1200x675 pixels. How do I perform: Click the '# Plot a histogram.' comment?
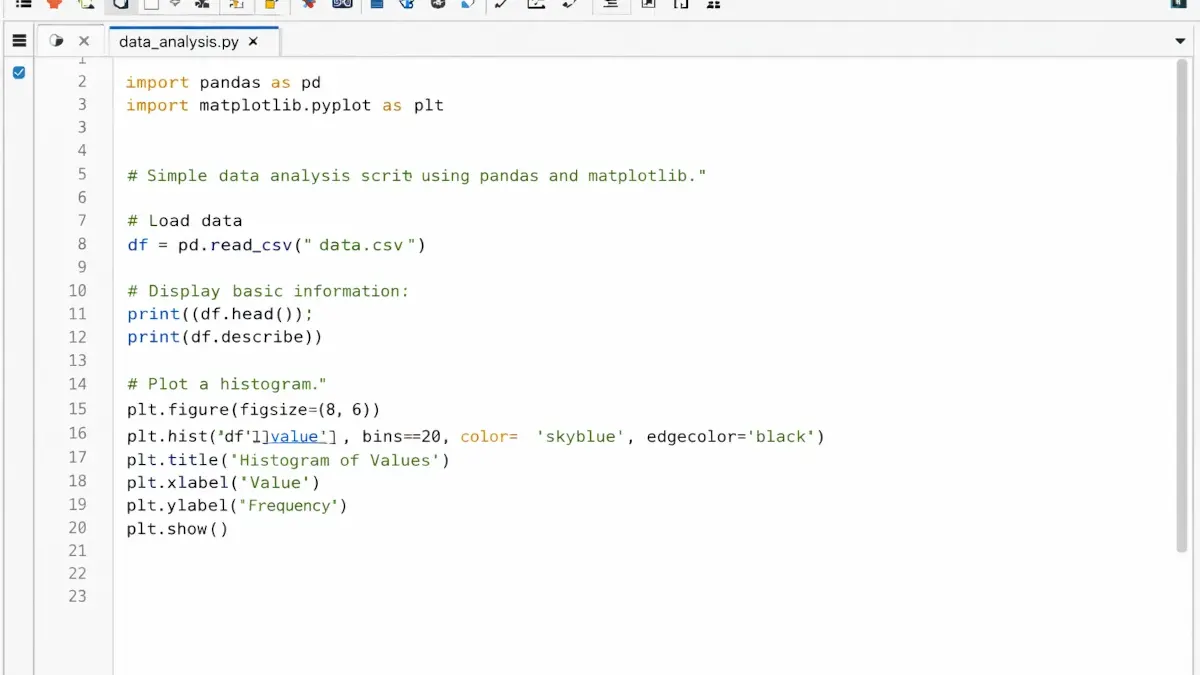click(227, 384)
